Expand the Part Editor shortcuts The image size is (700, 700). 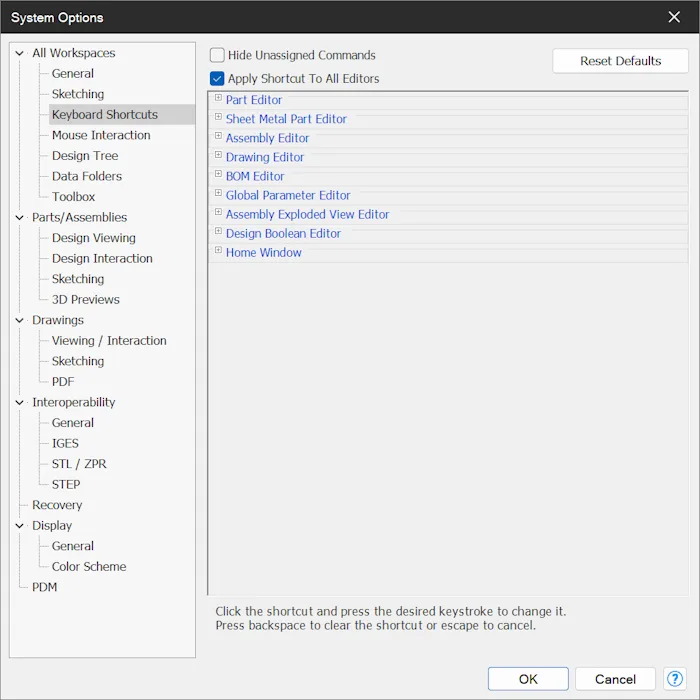(x=218, y=98)
